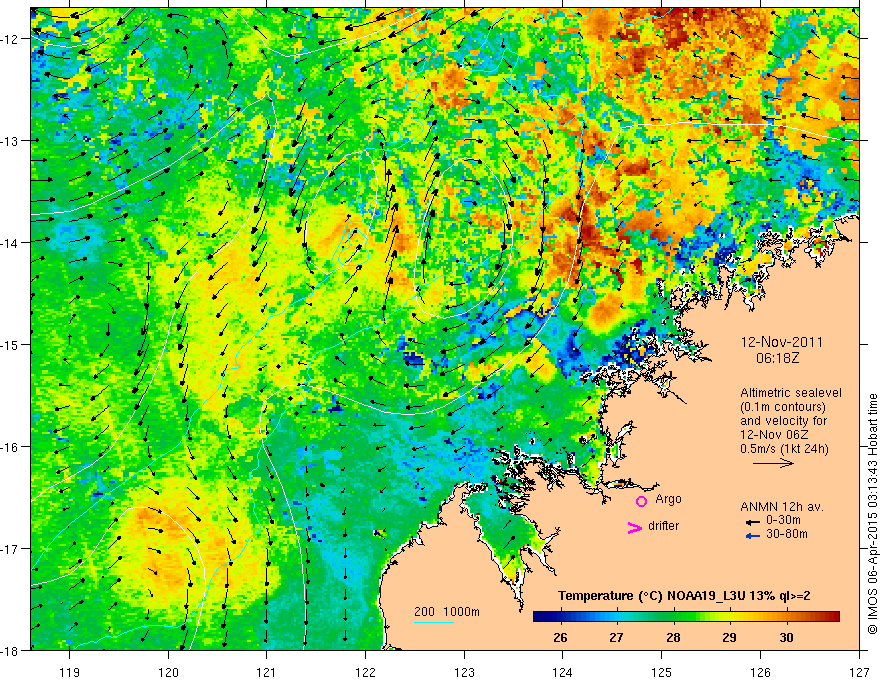
Task: Click the cyan 200 1000m depth contour line sample
Action: 434,622
